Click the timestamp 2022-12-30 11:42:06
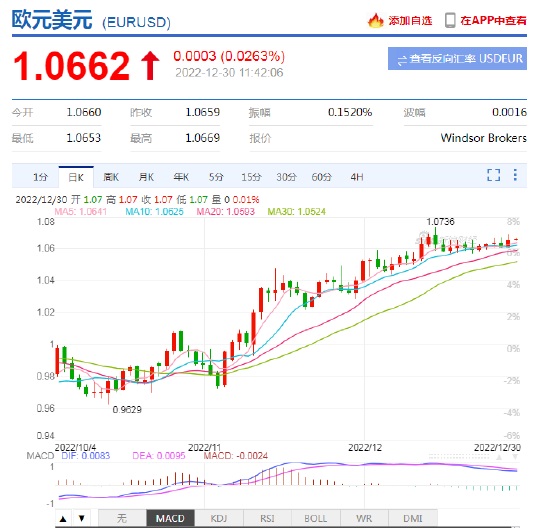Screen dimensions: 550x528 click(x=229, y=73)
